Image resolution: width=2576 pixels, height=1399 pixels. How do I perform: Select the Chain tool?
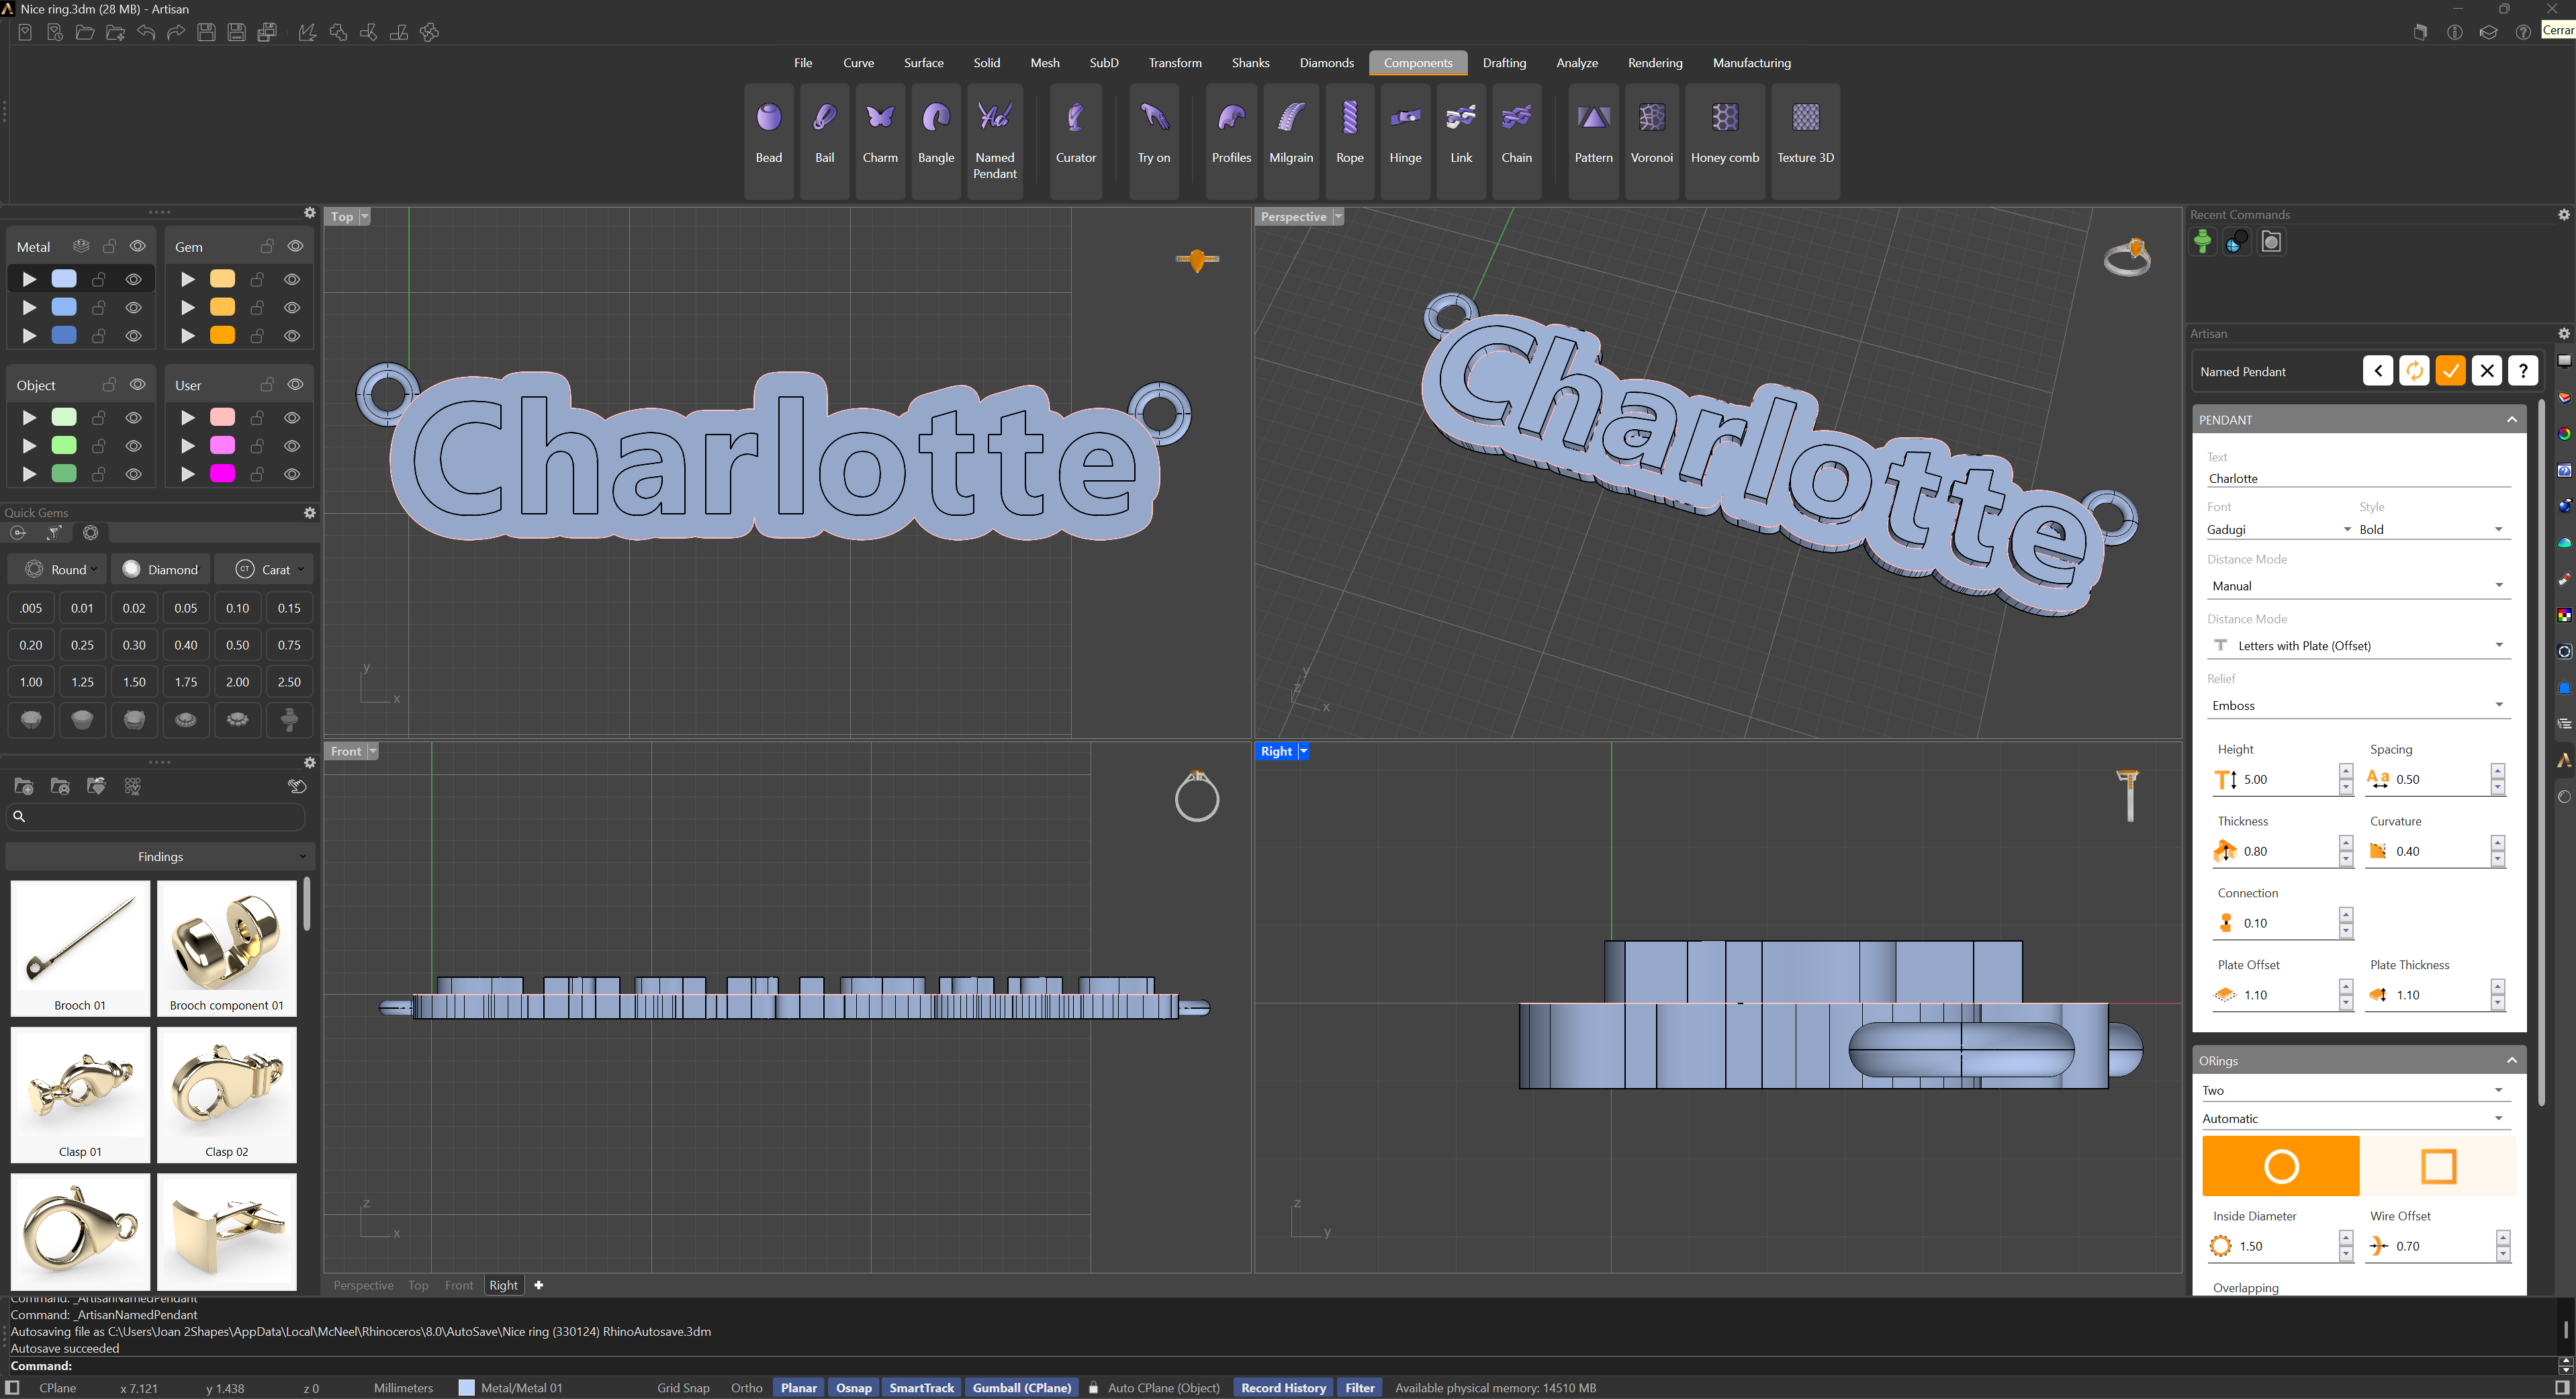pos(1516,140)
